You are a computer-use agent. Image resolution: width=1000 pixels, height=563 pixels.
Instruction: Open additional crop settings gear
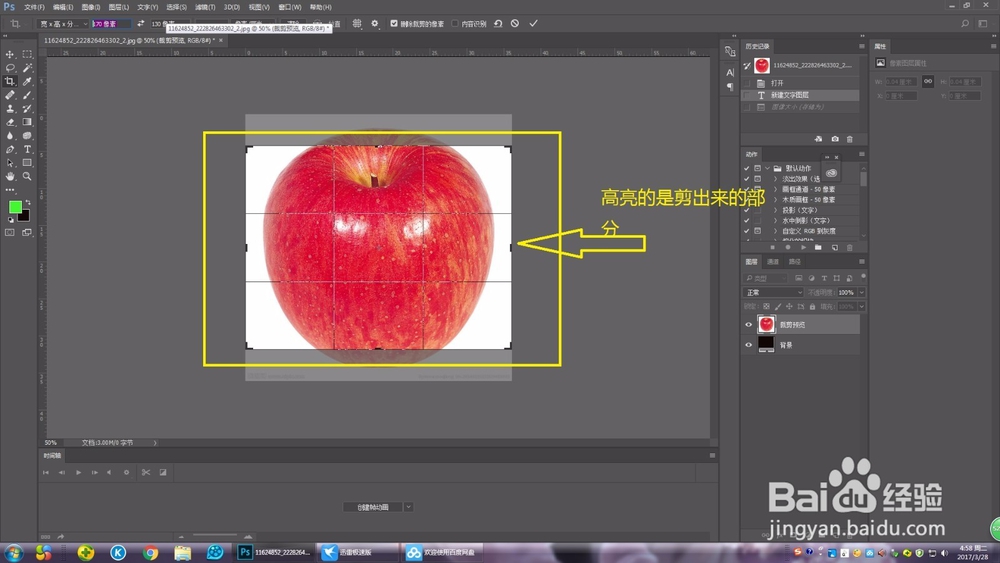click(375, 24)
